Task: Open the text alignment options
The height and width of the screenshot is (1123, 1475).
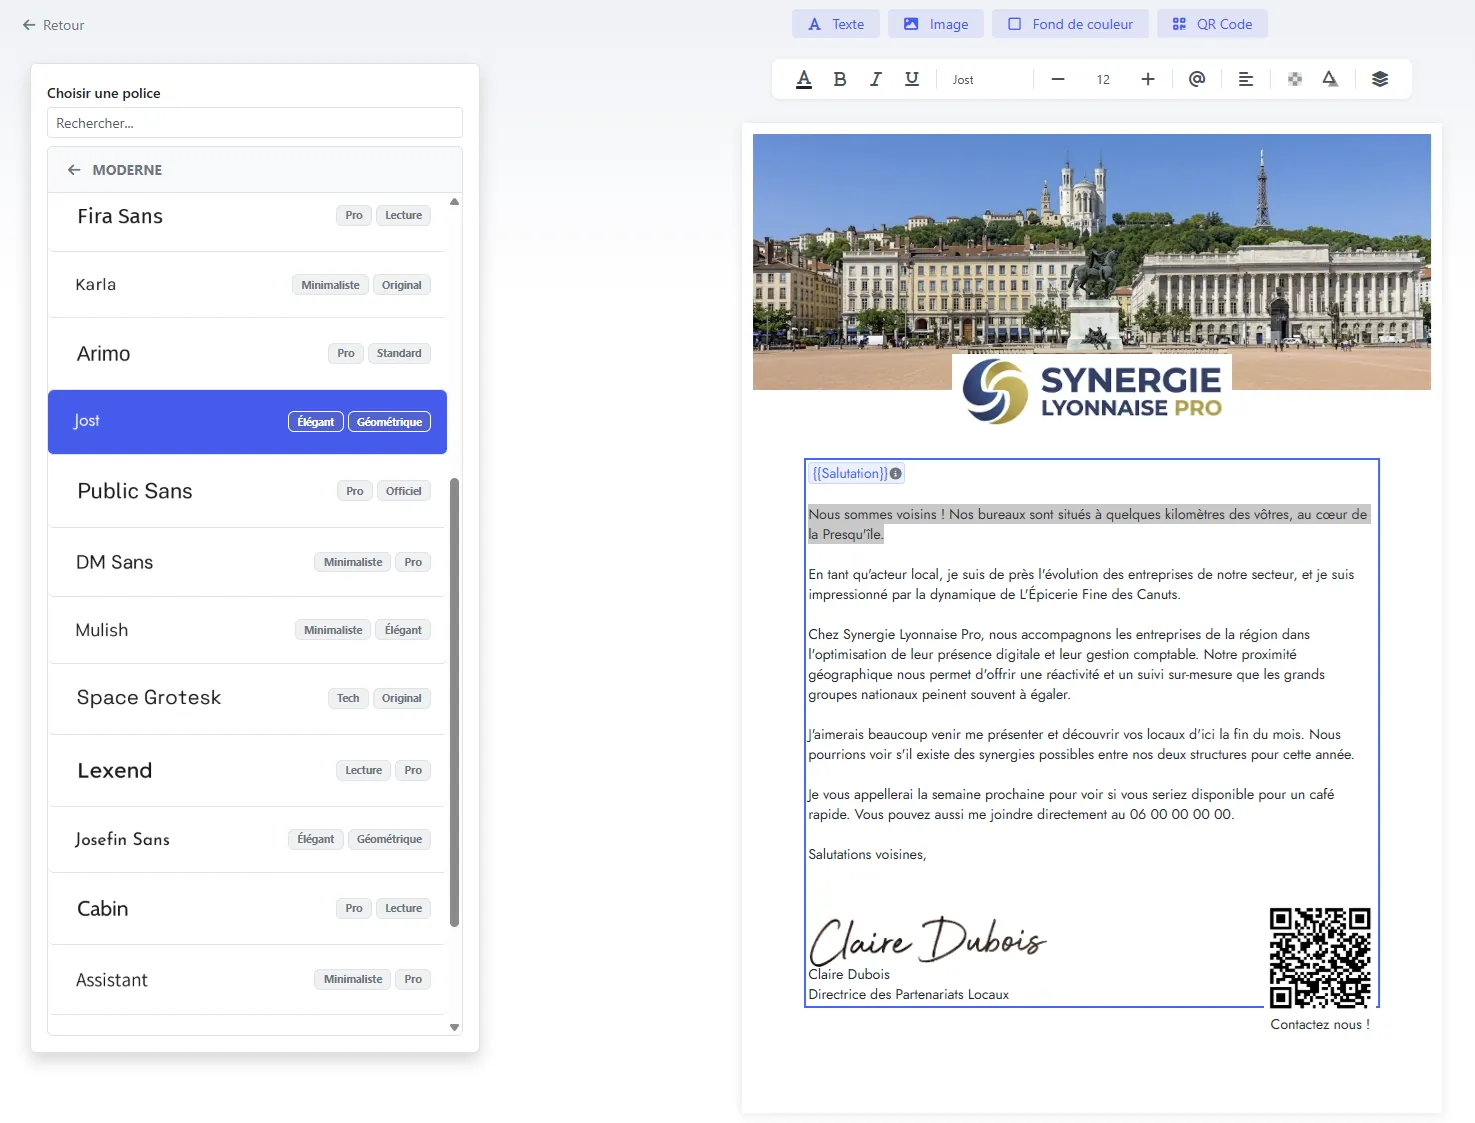Action: 1246,79
